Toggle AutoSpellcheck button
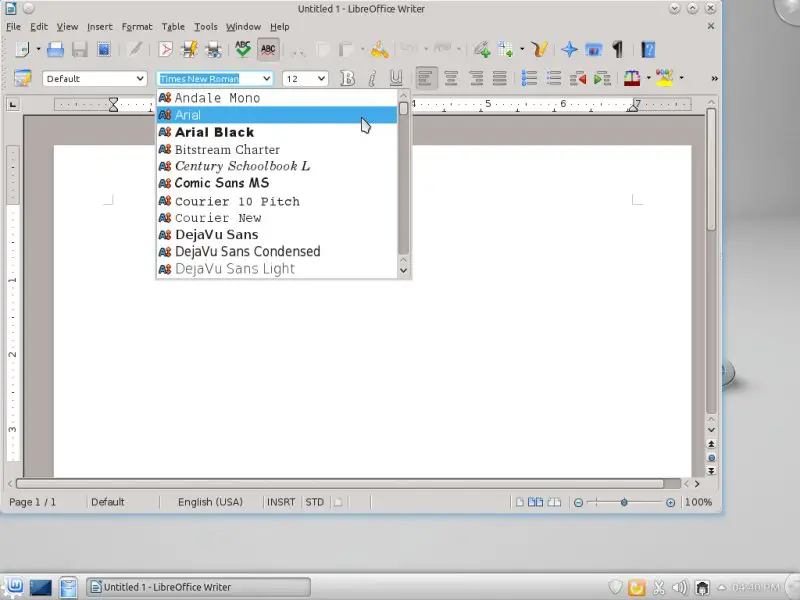Viewport: 800px width, 600px height. [268, 49]
